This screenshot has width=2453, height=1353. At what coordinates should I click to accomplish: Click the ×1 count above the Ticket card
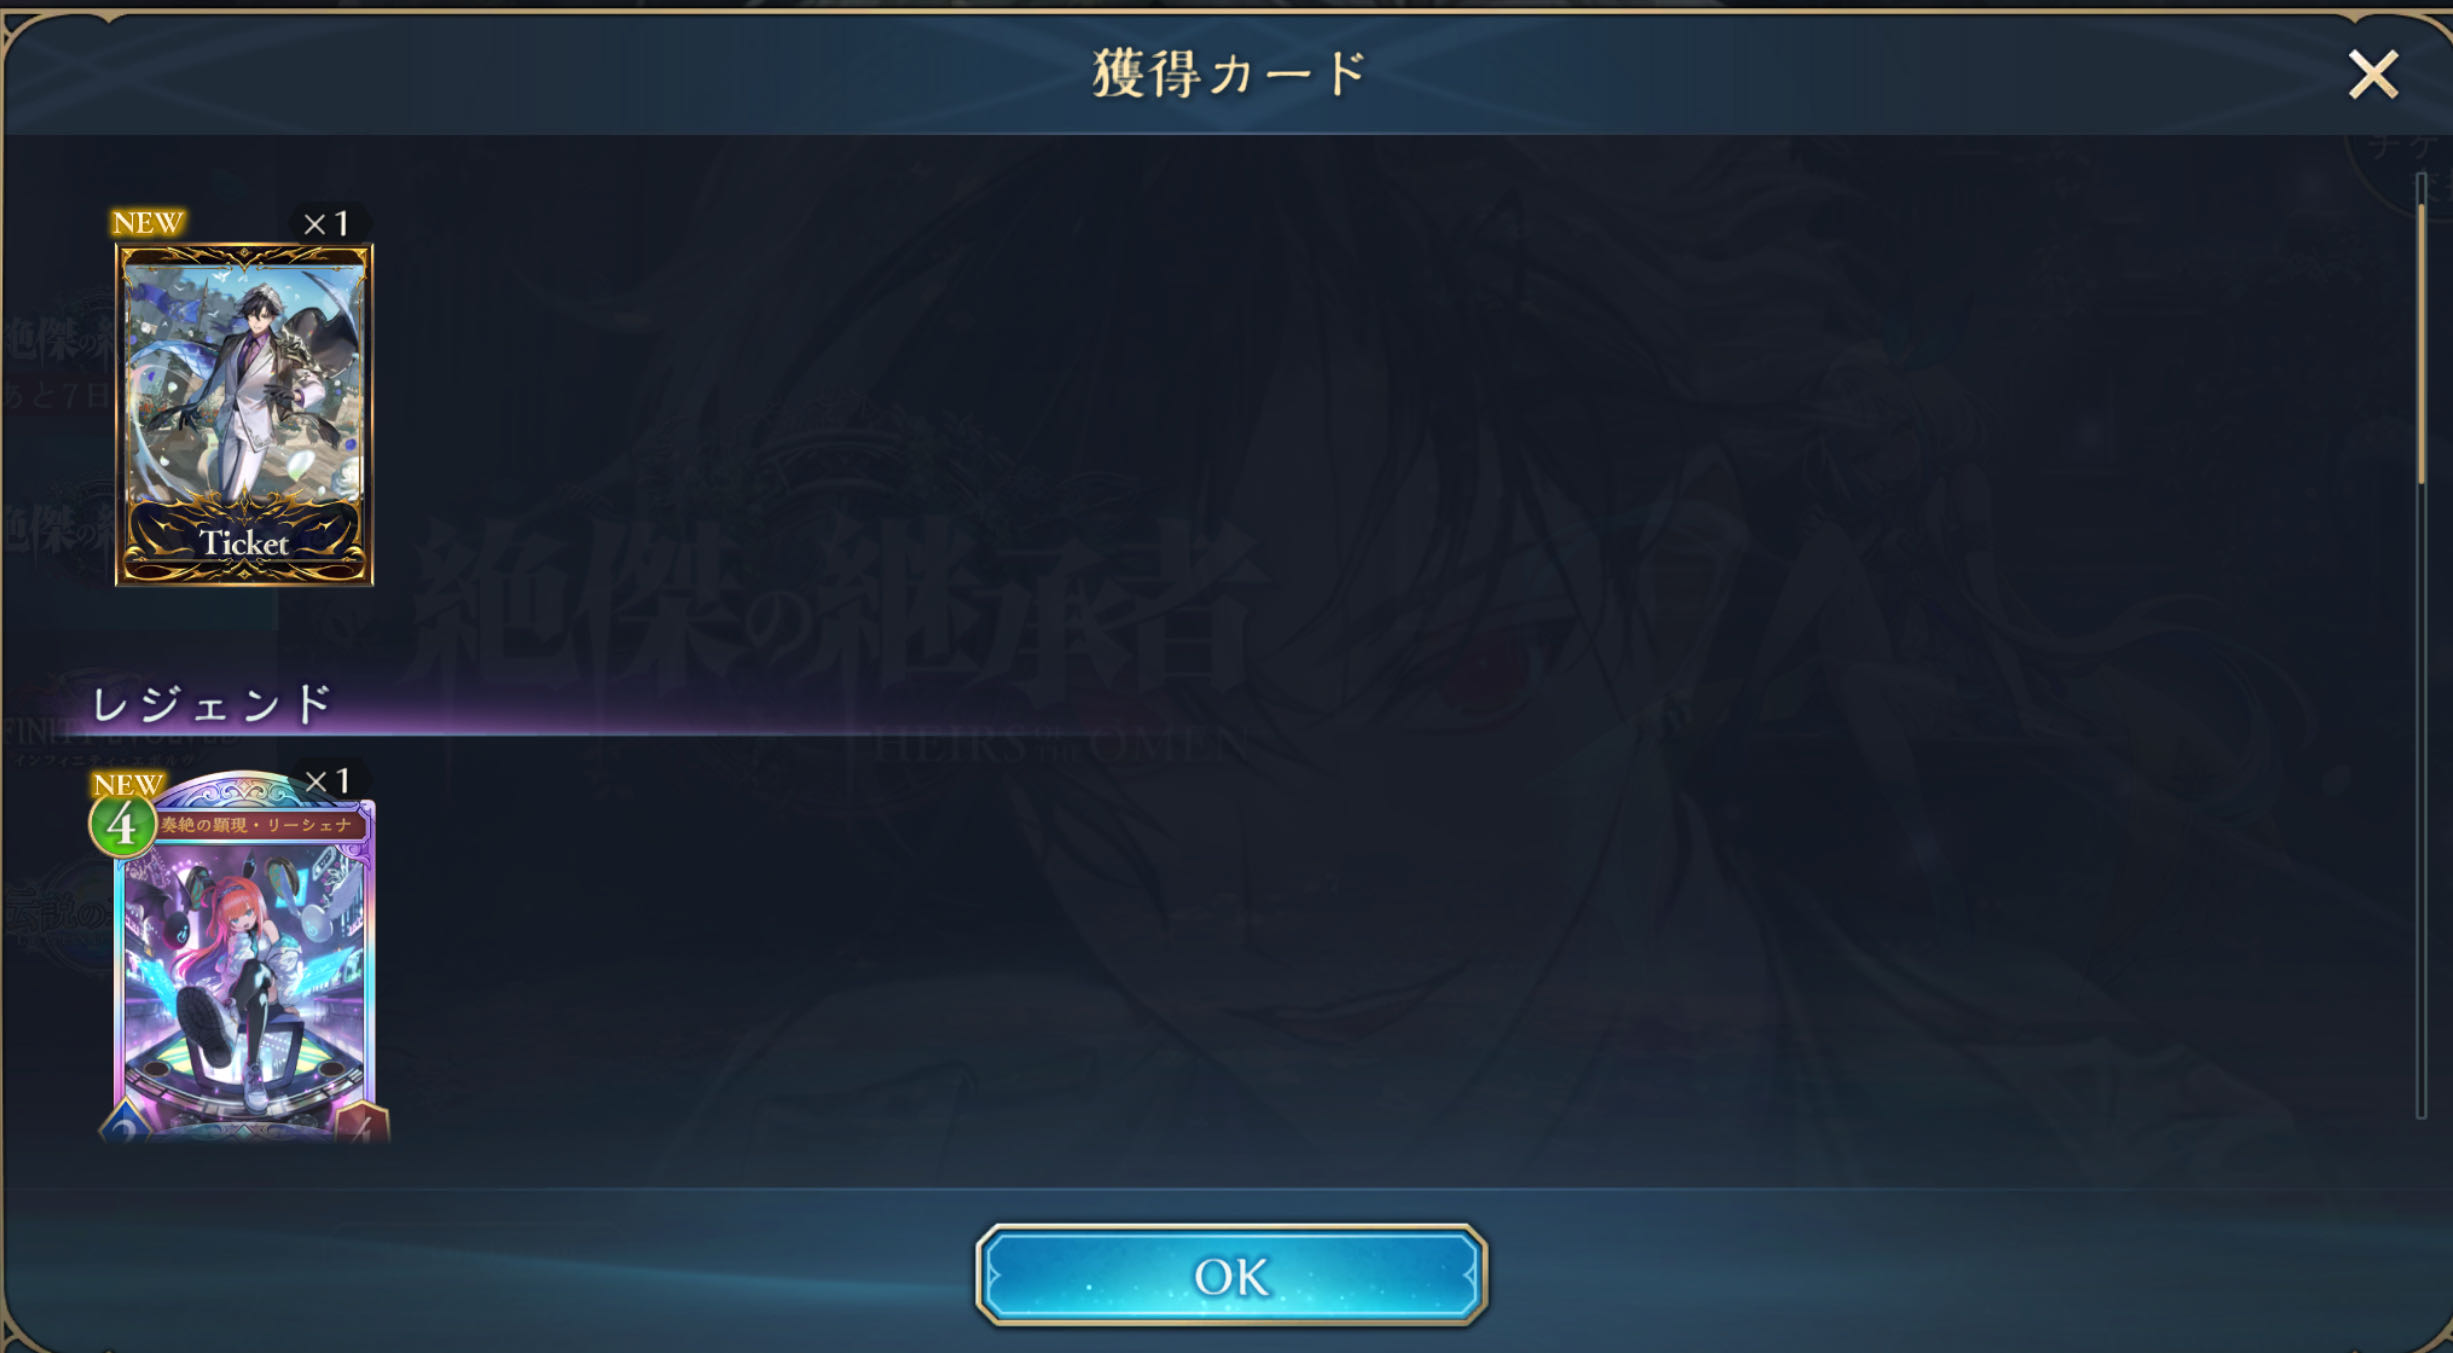tap(327, 223)
